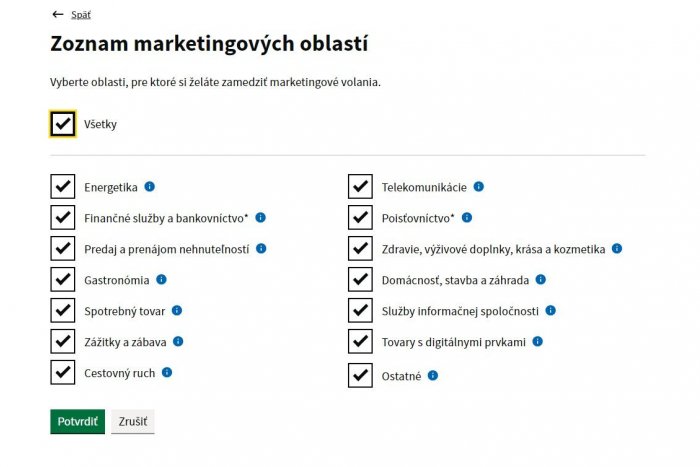Screen dimensions: 700x467
Task: Go back using the Späť link
Action: tap(80, 15)
